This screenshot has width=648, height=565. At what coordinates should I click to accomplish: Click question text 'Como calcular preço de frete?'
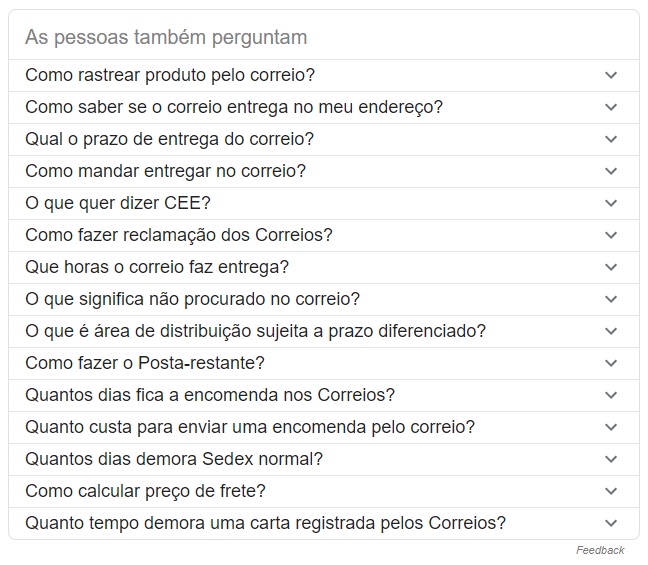coord(145,491)
